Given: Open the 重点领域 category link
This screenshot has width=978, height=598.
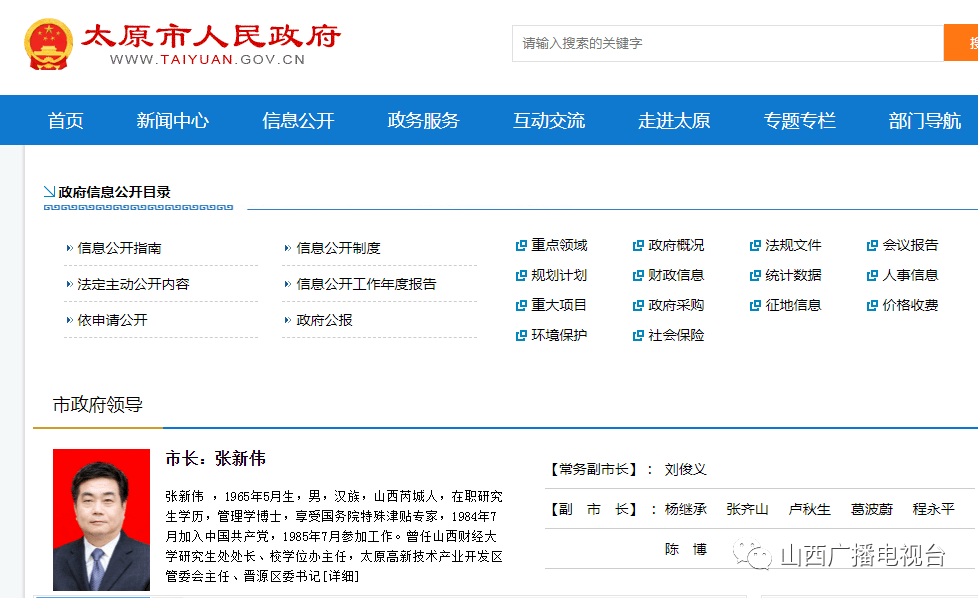Looking at the screenshot, I should pyautogui.click(x=559, y=245).
